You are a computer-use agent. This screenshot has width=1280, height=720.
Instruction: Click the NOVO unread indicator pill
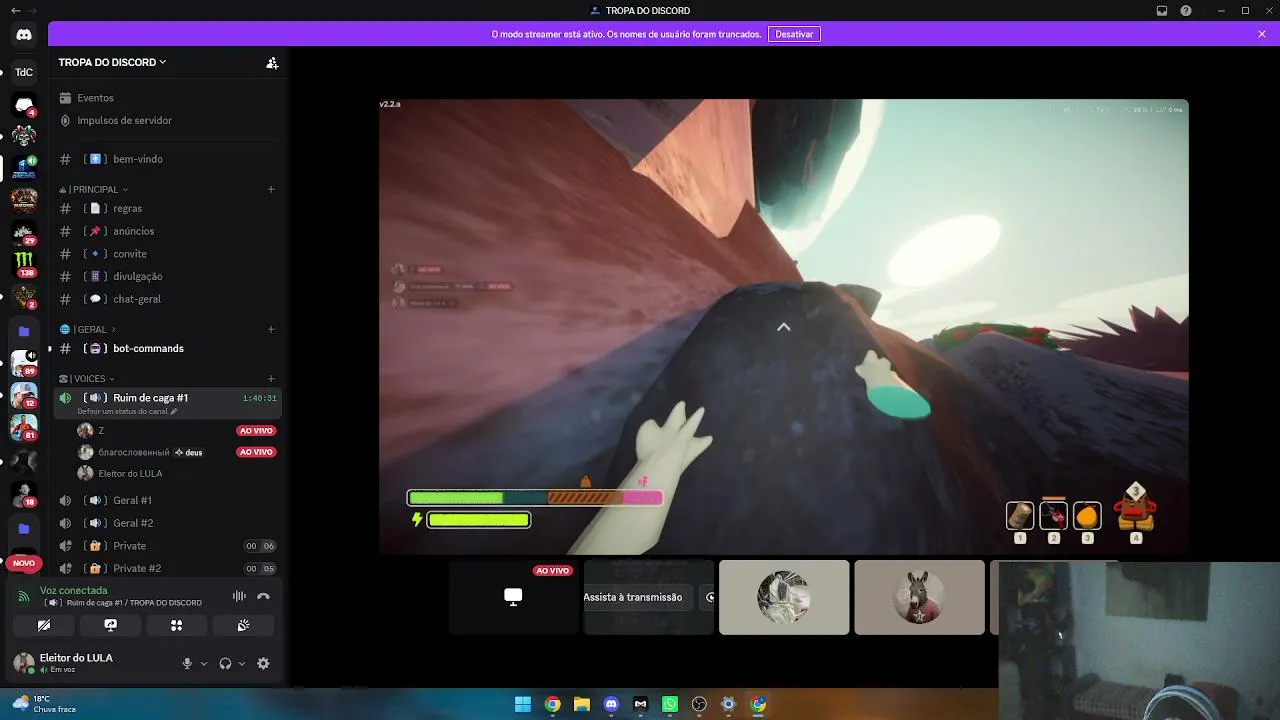pos(24,563)
